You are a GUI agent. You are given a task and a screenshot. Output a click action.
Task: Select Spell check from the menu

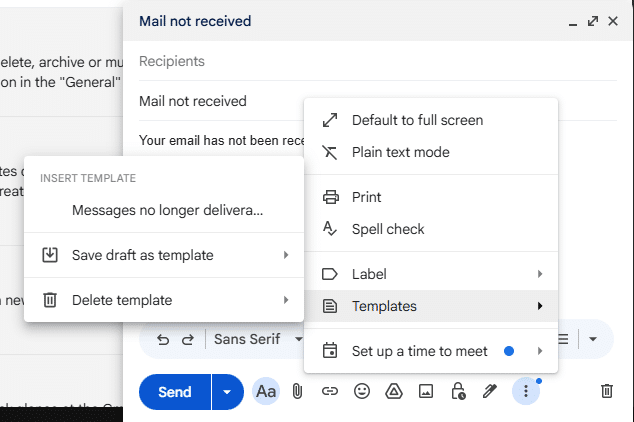pyautogui.click(x=388, y=229)
